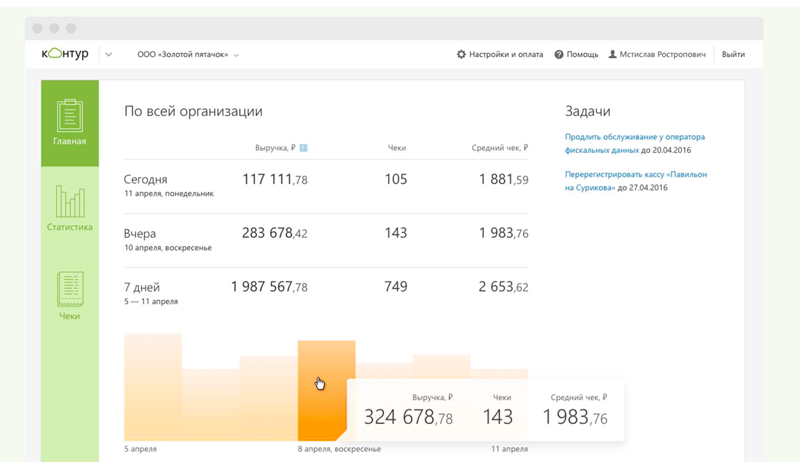Click the Средний чек column header in the table
This screenshot has height=462, width=800.
coord(499,148)
